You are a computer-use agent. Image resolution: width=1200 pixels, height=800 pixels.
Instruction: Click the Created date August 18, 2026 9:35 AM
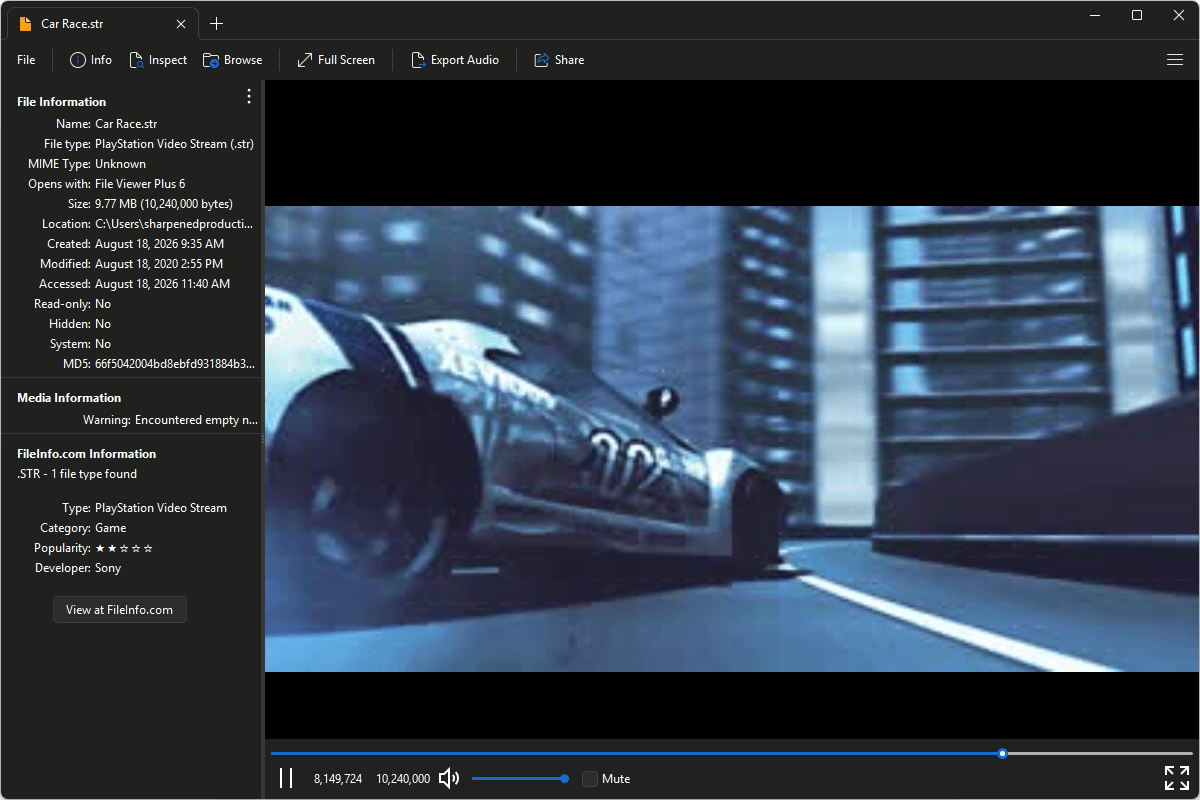[160, 244]
